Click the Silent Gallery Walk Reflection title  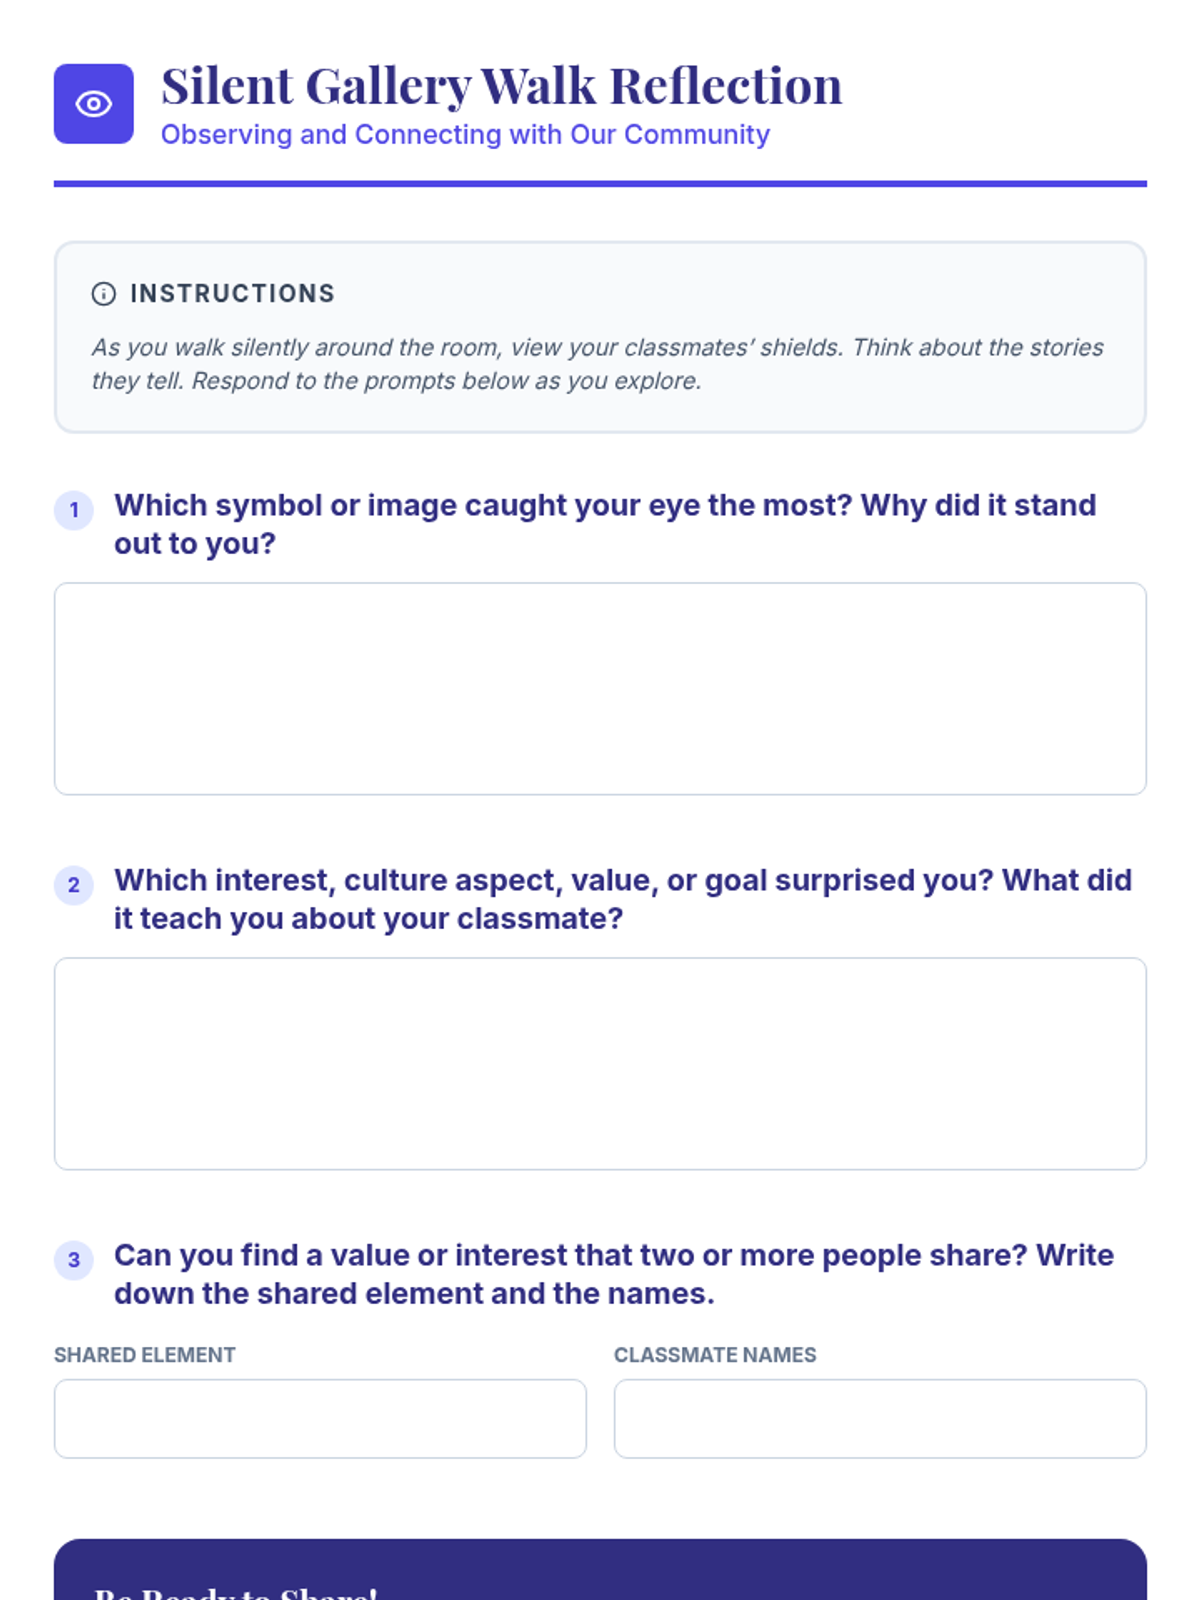tap(501, 86)
